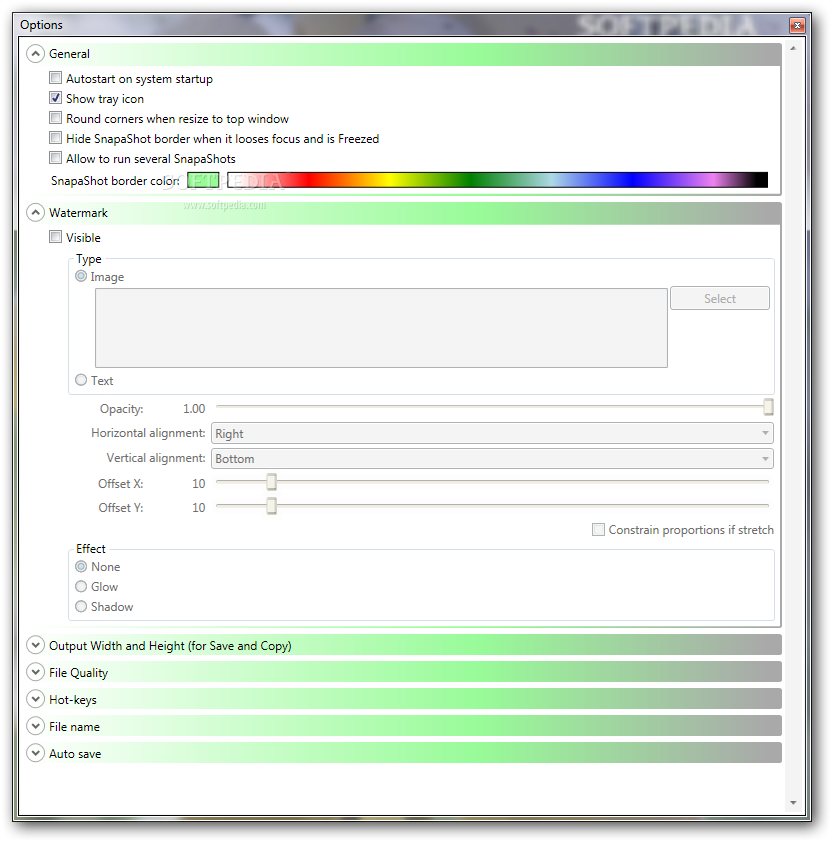Click the Offset Y value 10
The image size is (832, 842).
pyautogui.click(x=199, y=507)
